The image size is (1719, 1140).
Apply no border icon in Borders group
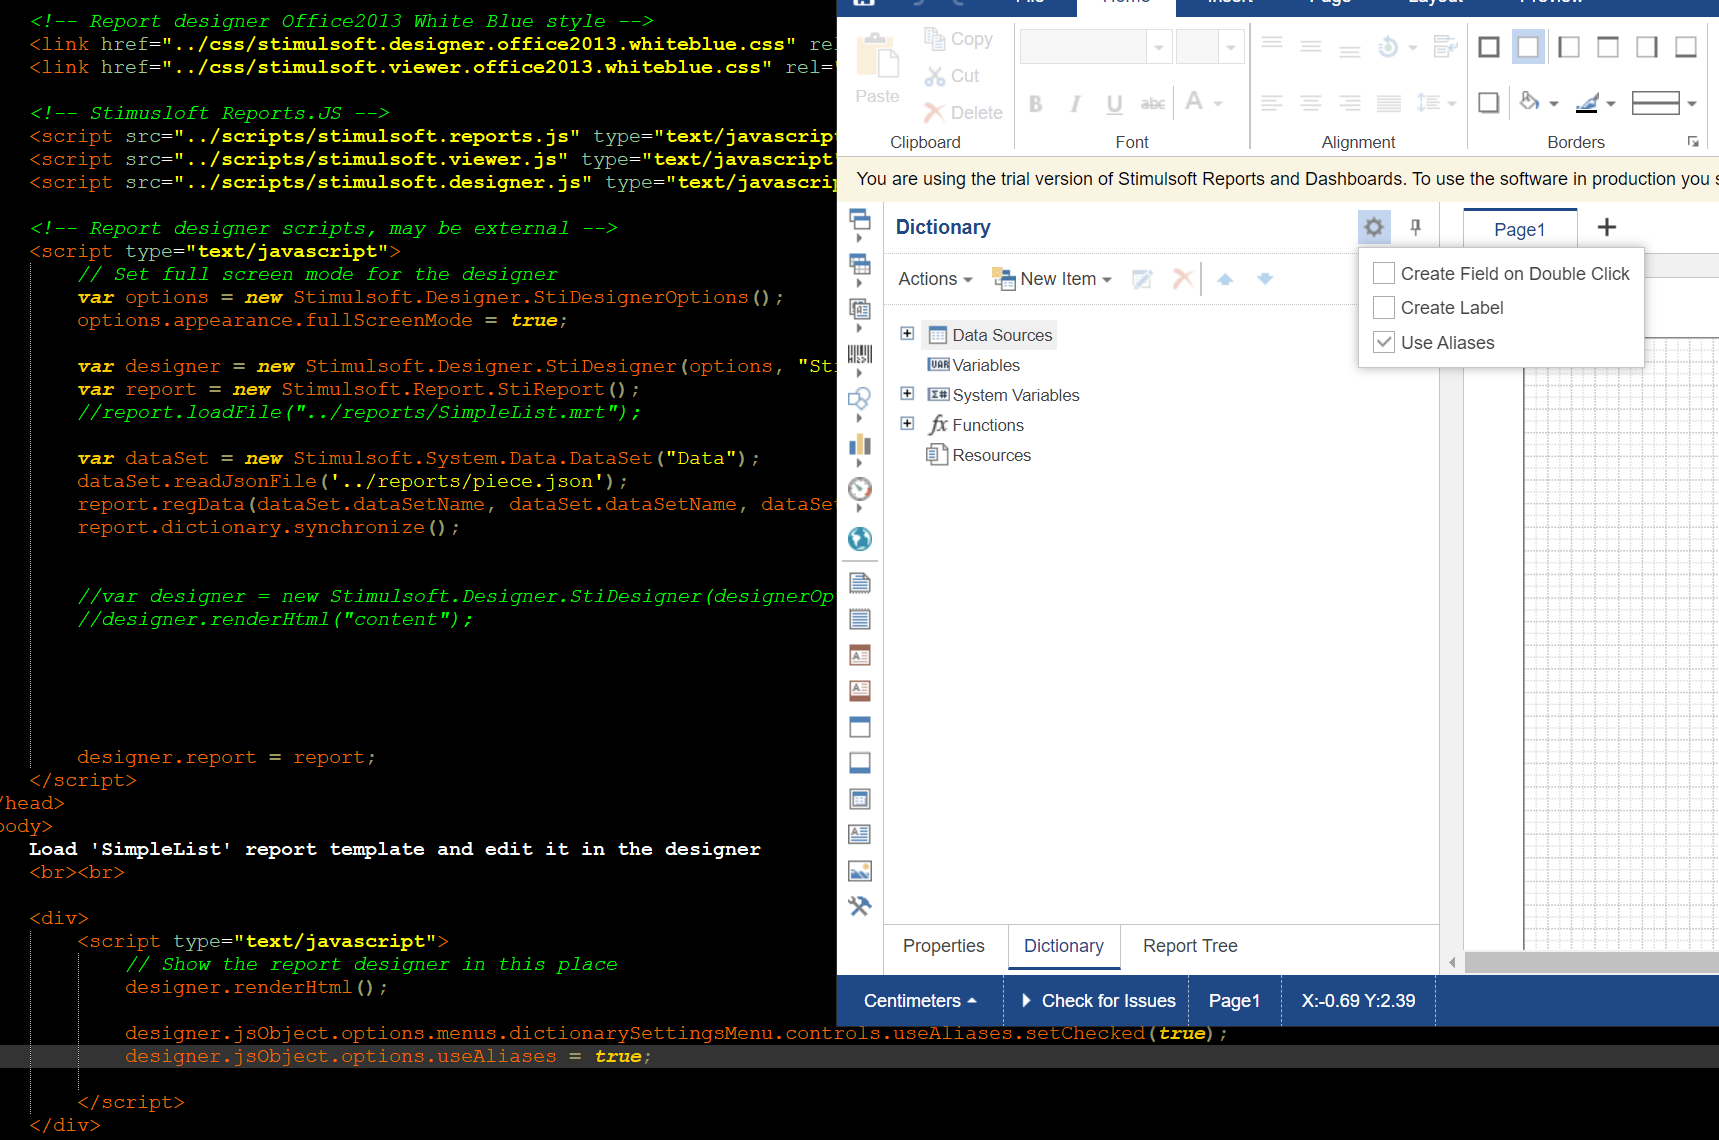(1528, 47)
